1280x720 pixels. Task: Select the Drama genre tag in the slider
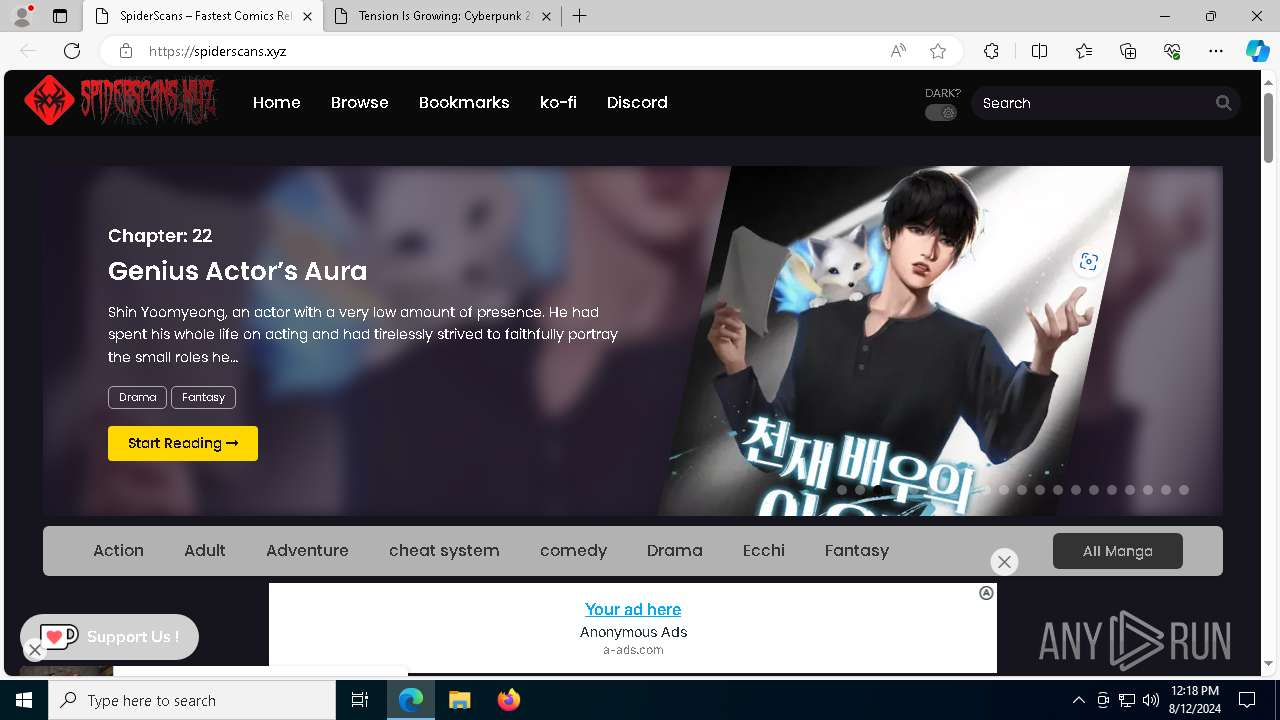point(137,397)
